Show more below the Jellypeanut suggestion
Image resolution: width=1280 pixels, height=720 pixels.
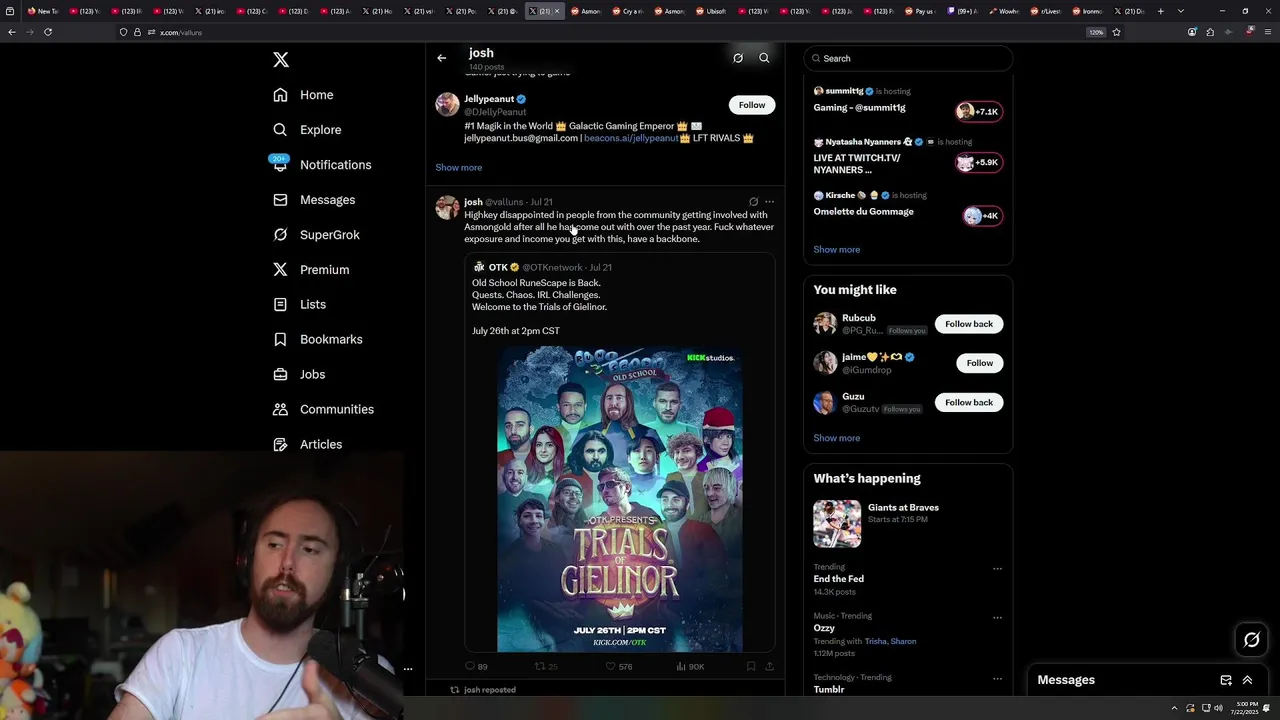point(459,168)
